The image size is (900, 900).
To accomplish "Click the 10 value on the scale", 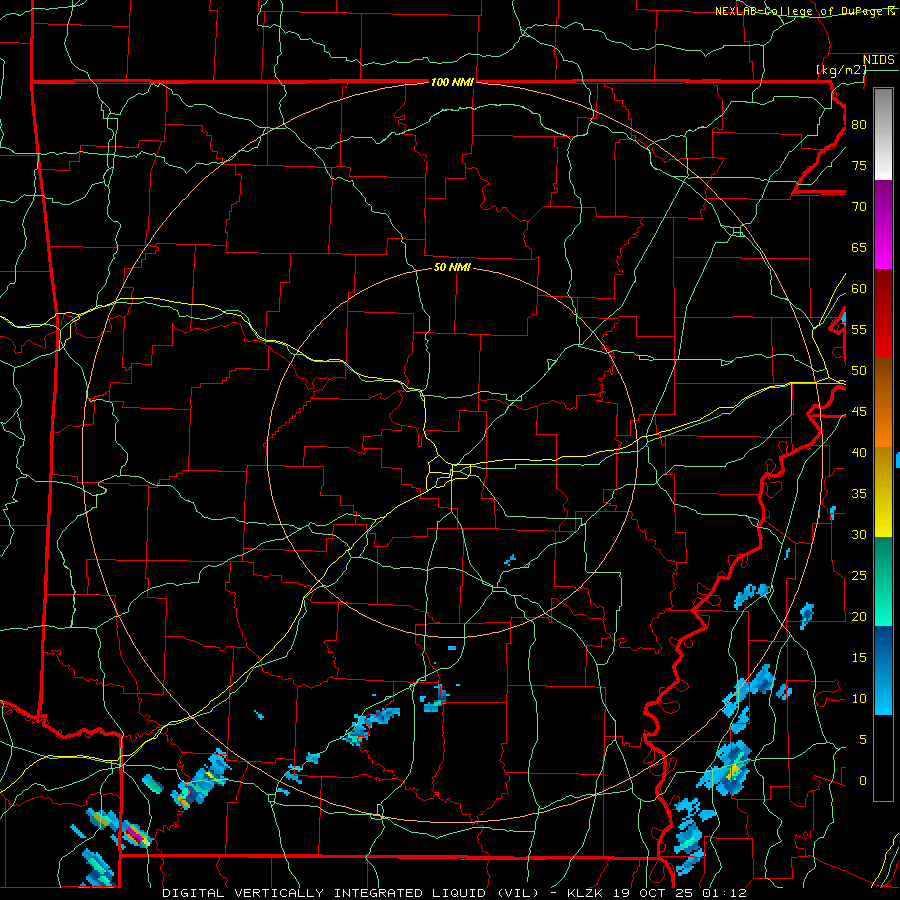I will (x=859, y=699).
